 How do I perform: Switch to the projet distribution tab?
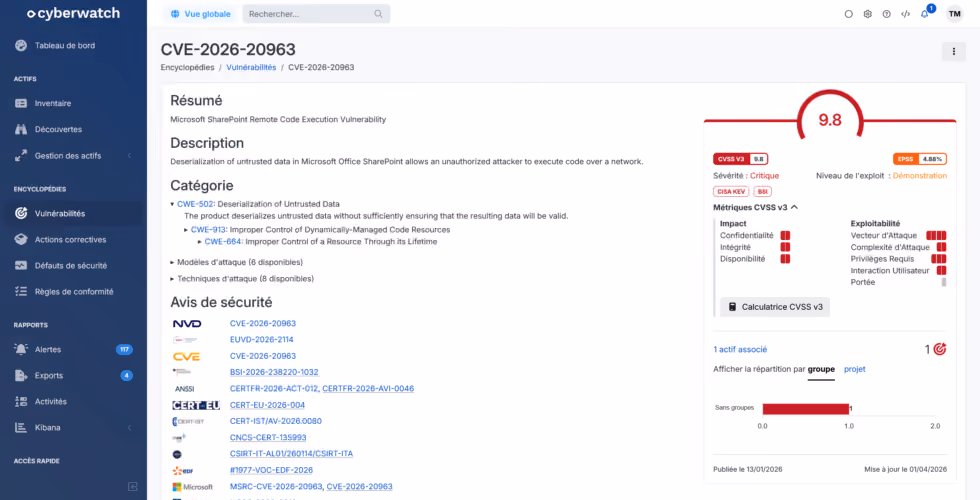[x=854, y=369]
